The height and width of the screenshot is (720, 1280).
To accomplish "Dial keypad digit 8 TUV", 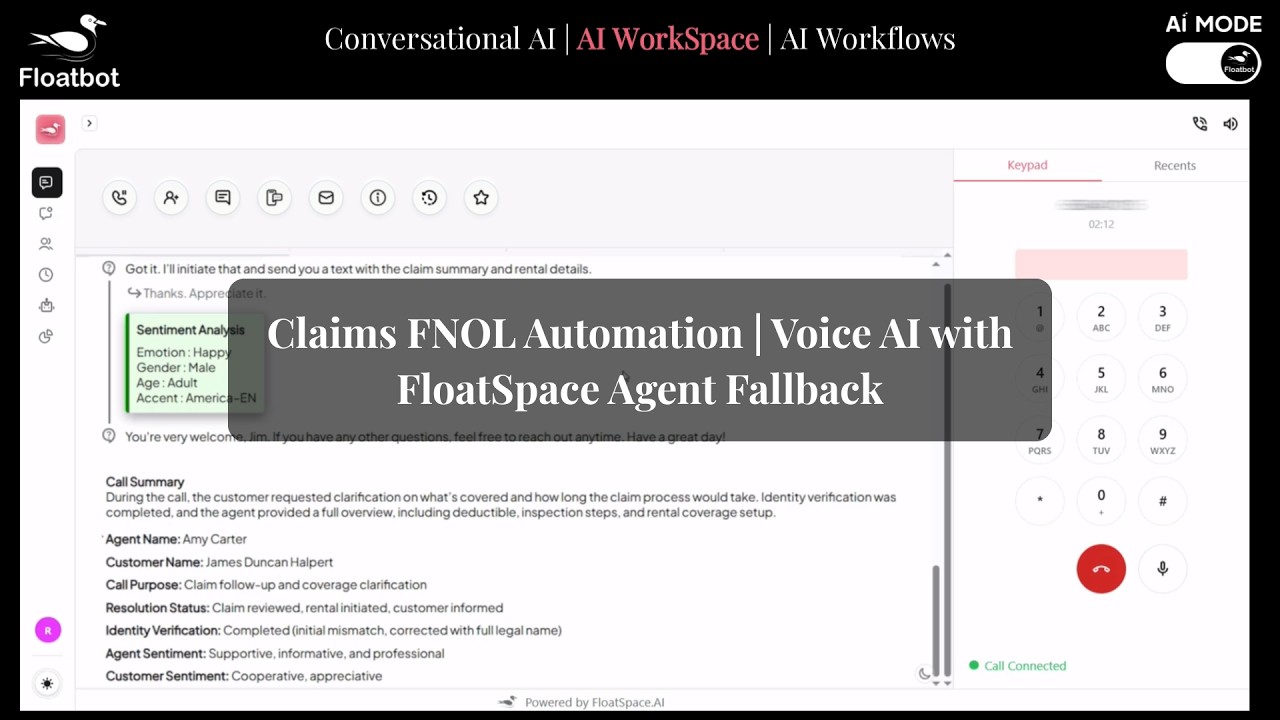I will [x=1101, y=440].
